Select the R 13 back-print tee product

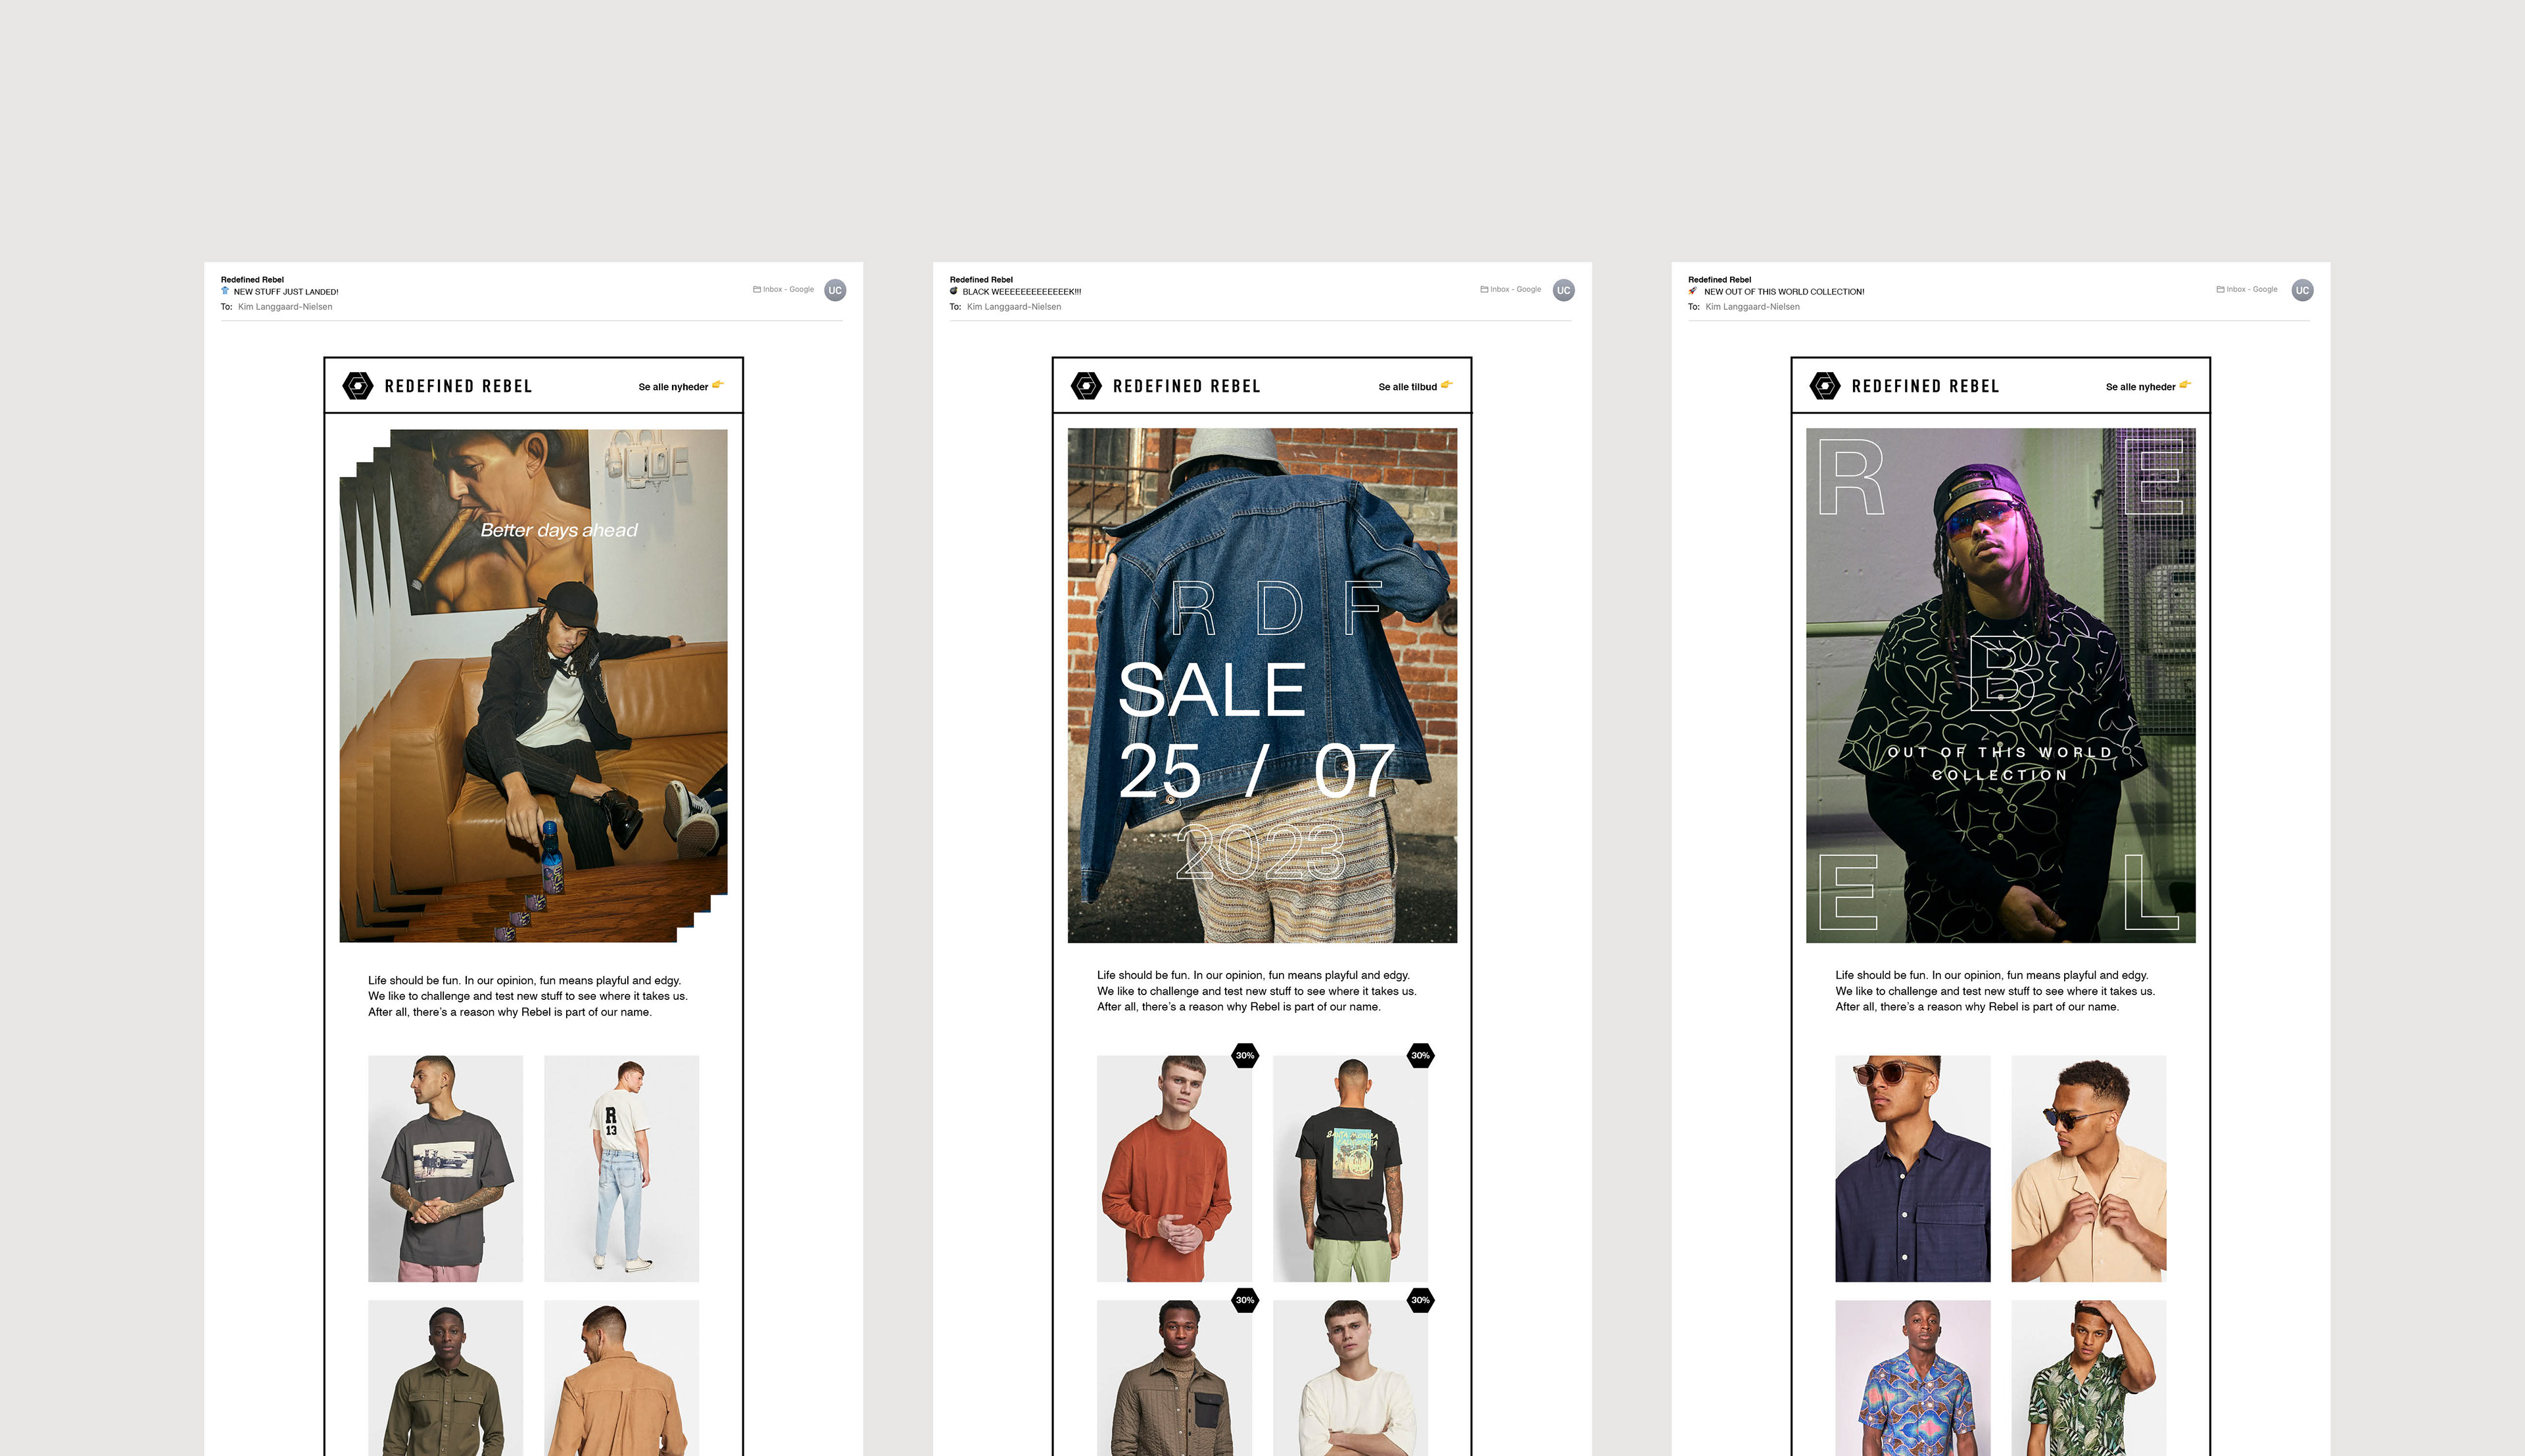pyautogui.click(x=621, y=1168)
